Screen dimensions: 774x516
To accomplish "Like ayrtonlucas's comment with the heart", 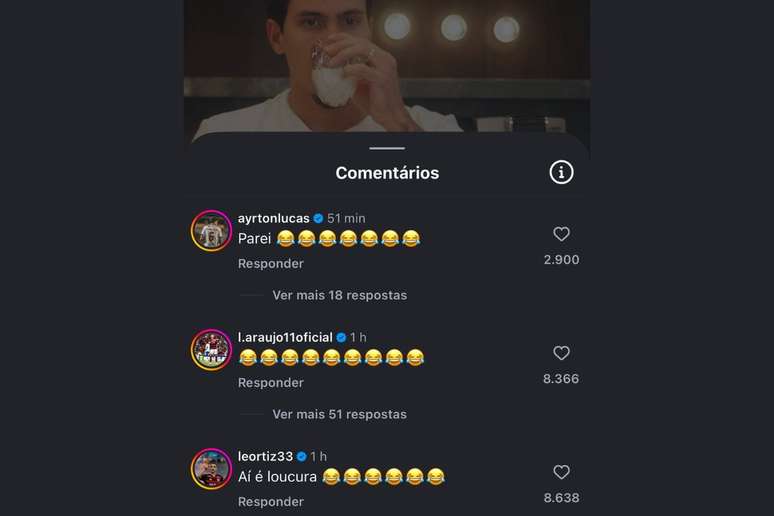I will click(562, 234).
